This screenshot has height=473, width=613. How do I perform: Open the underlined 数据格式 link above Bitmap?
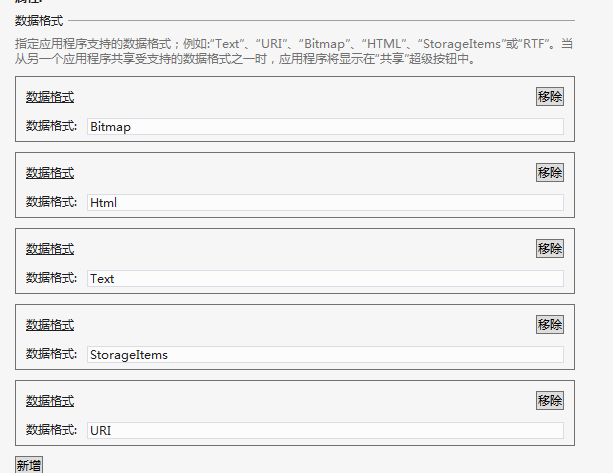pos(50,97)
